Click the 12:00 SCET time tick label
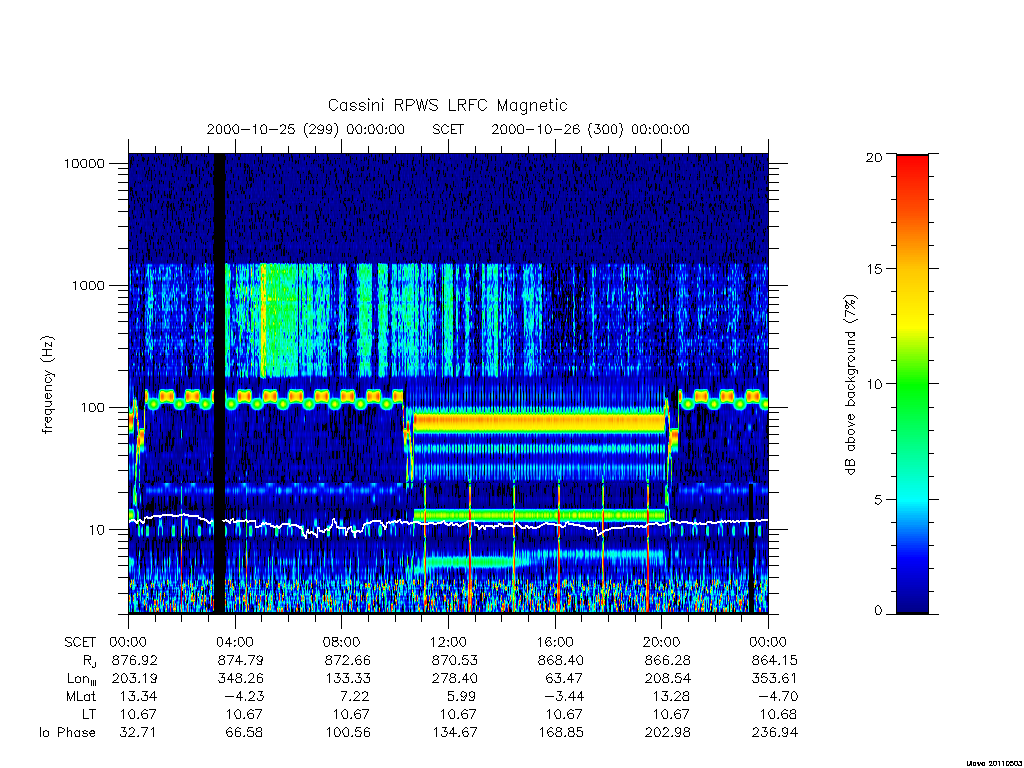This screenshot has height=768, width=1024. click(x=448, y=642)
